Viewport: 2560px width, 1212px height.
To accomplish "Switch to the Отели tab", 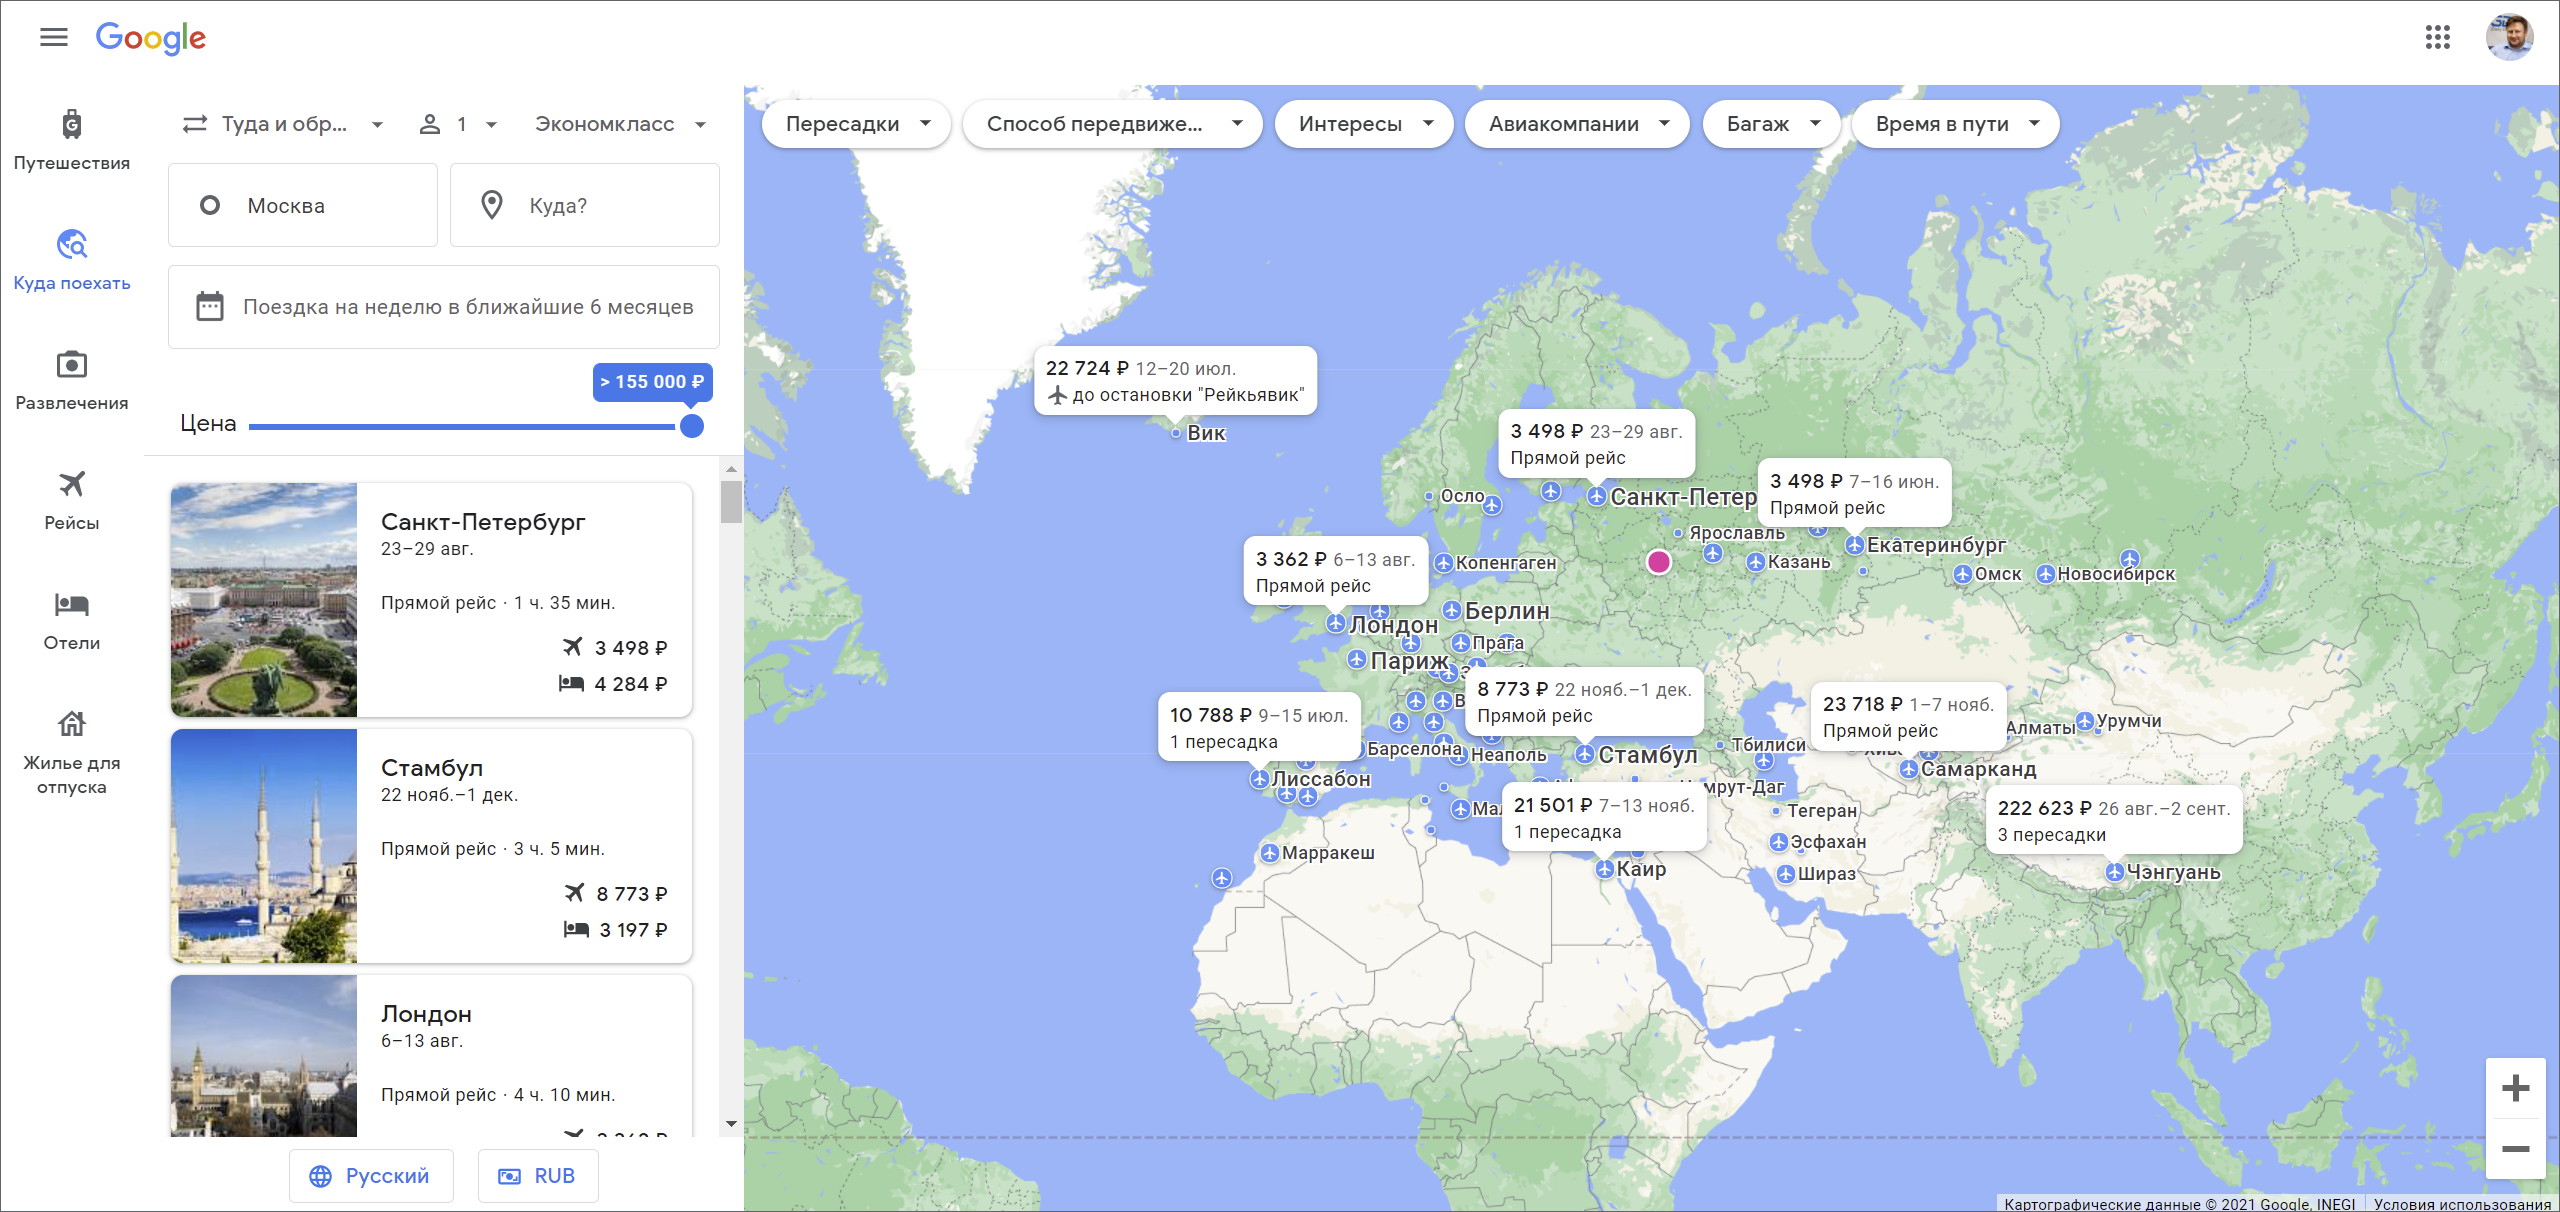I will pos(72,620).
